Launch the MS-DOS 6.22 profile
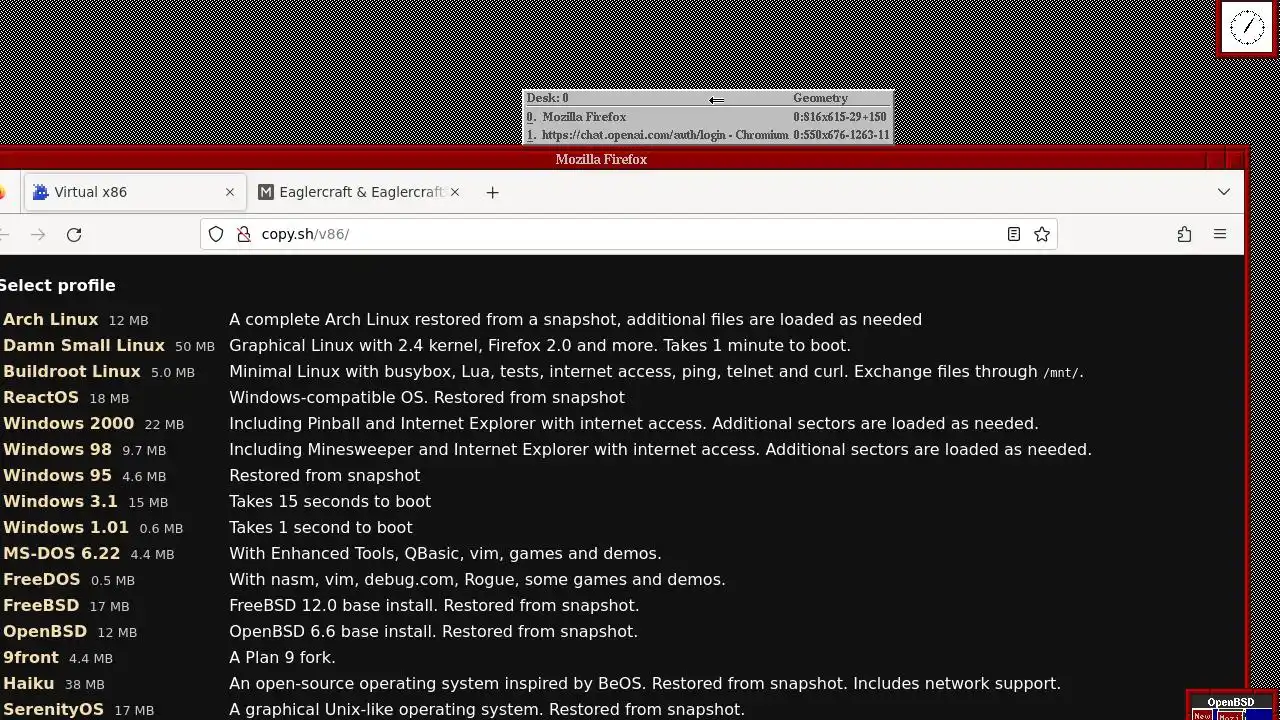Screen dimensions: 1280x720 point(61,553)
